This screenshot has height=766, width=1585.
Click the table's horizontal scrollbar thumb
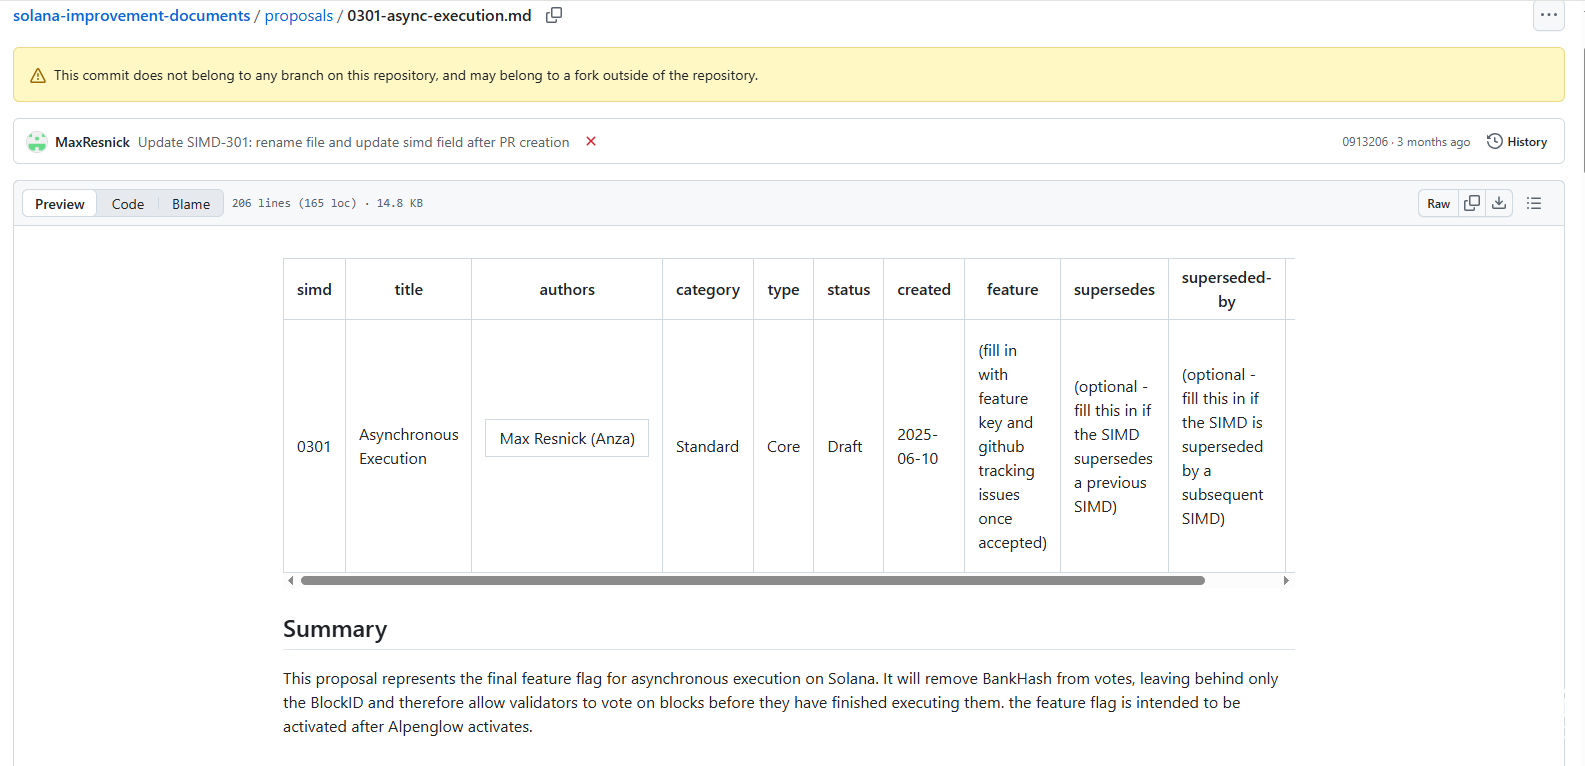point(752,580)
